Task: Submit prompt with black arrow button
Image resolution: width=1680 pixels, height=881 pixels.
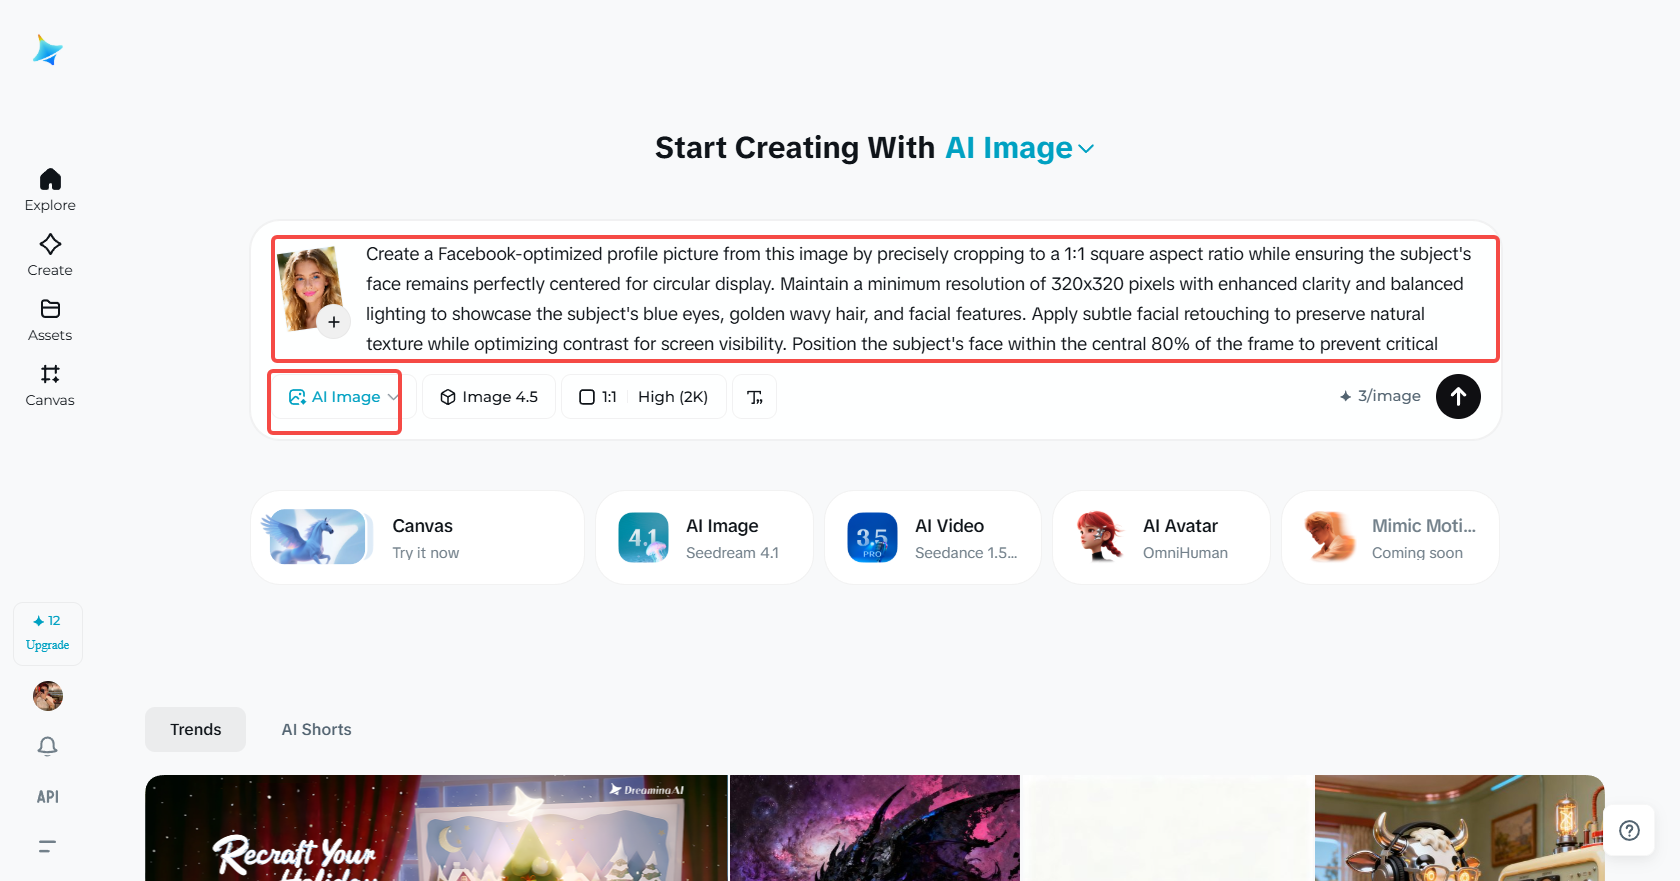Action: [1458, 396]
